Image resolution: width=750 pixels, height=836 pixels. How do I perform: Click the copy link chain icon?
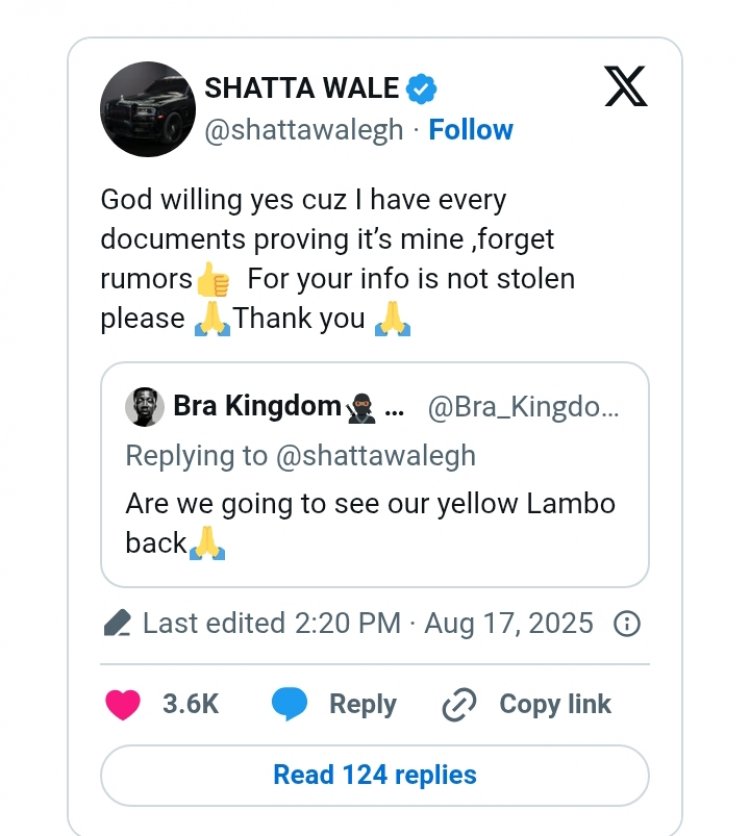459,705
